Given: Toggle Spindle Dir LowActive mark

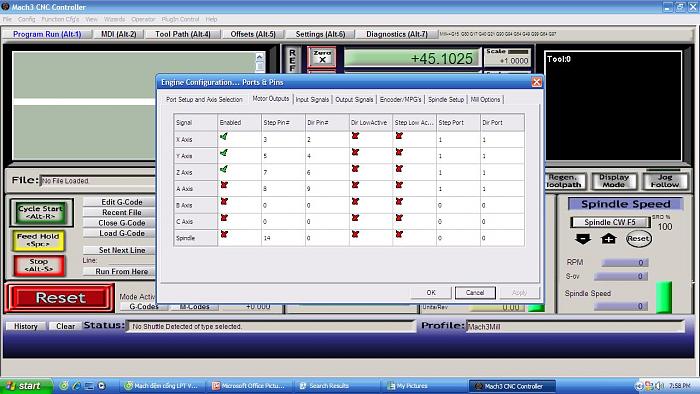Looking at the screenshot, I should tap(355, 235).
